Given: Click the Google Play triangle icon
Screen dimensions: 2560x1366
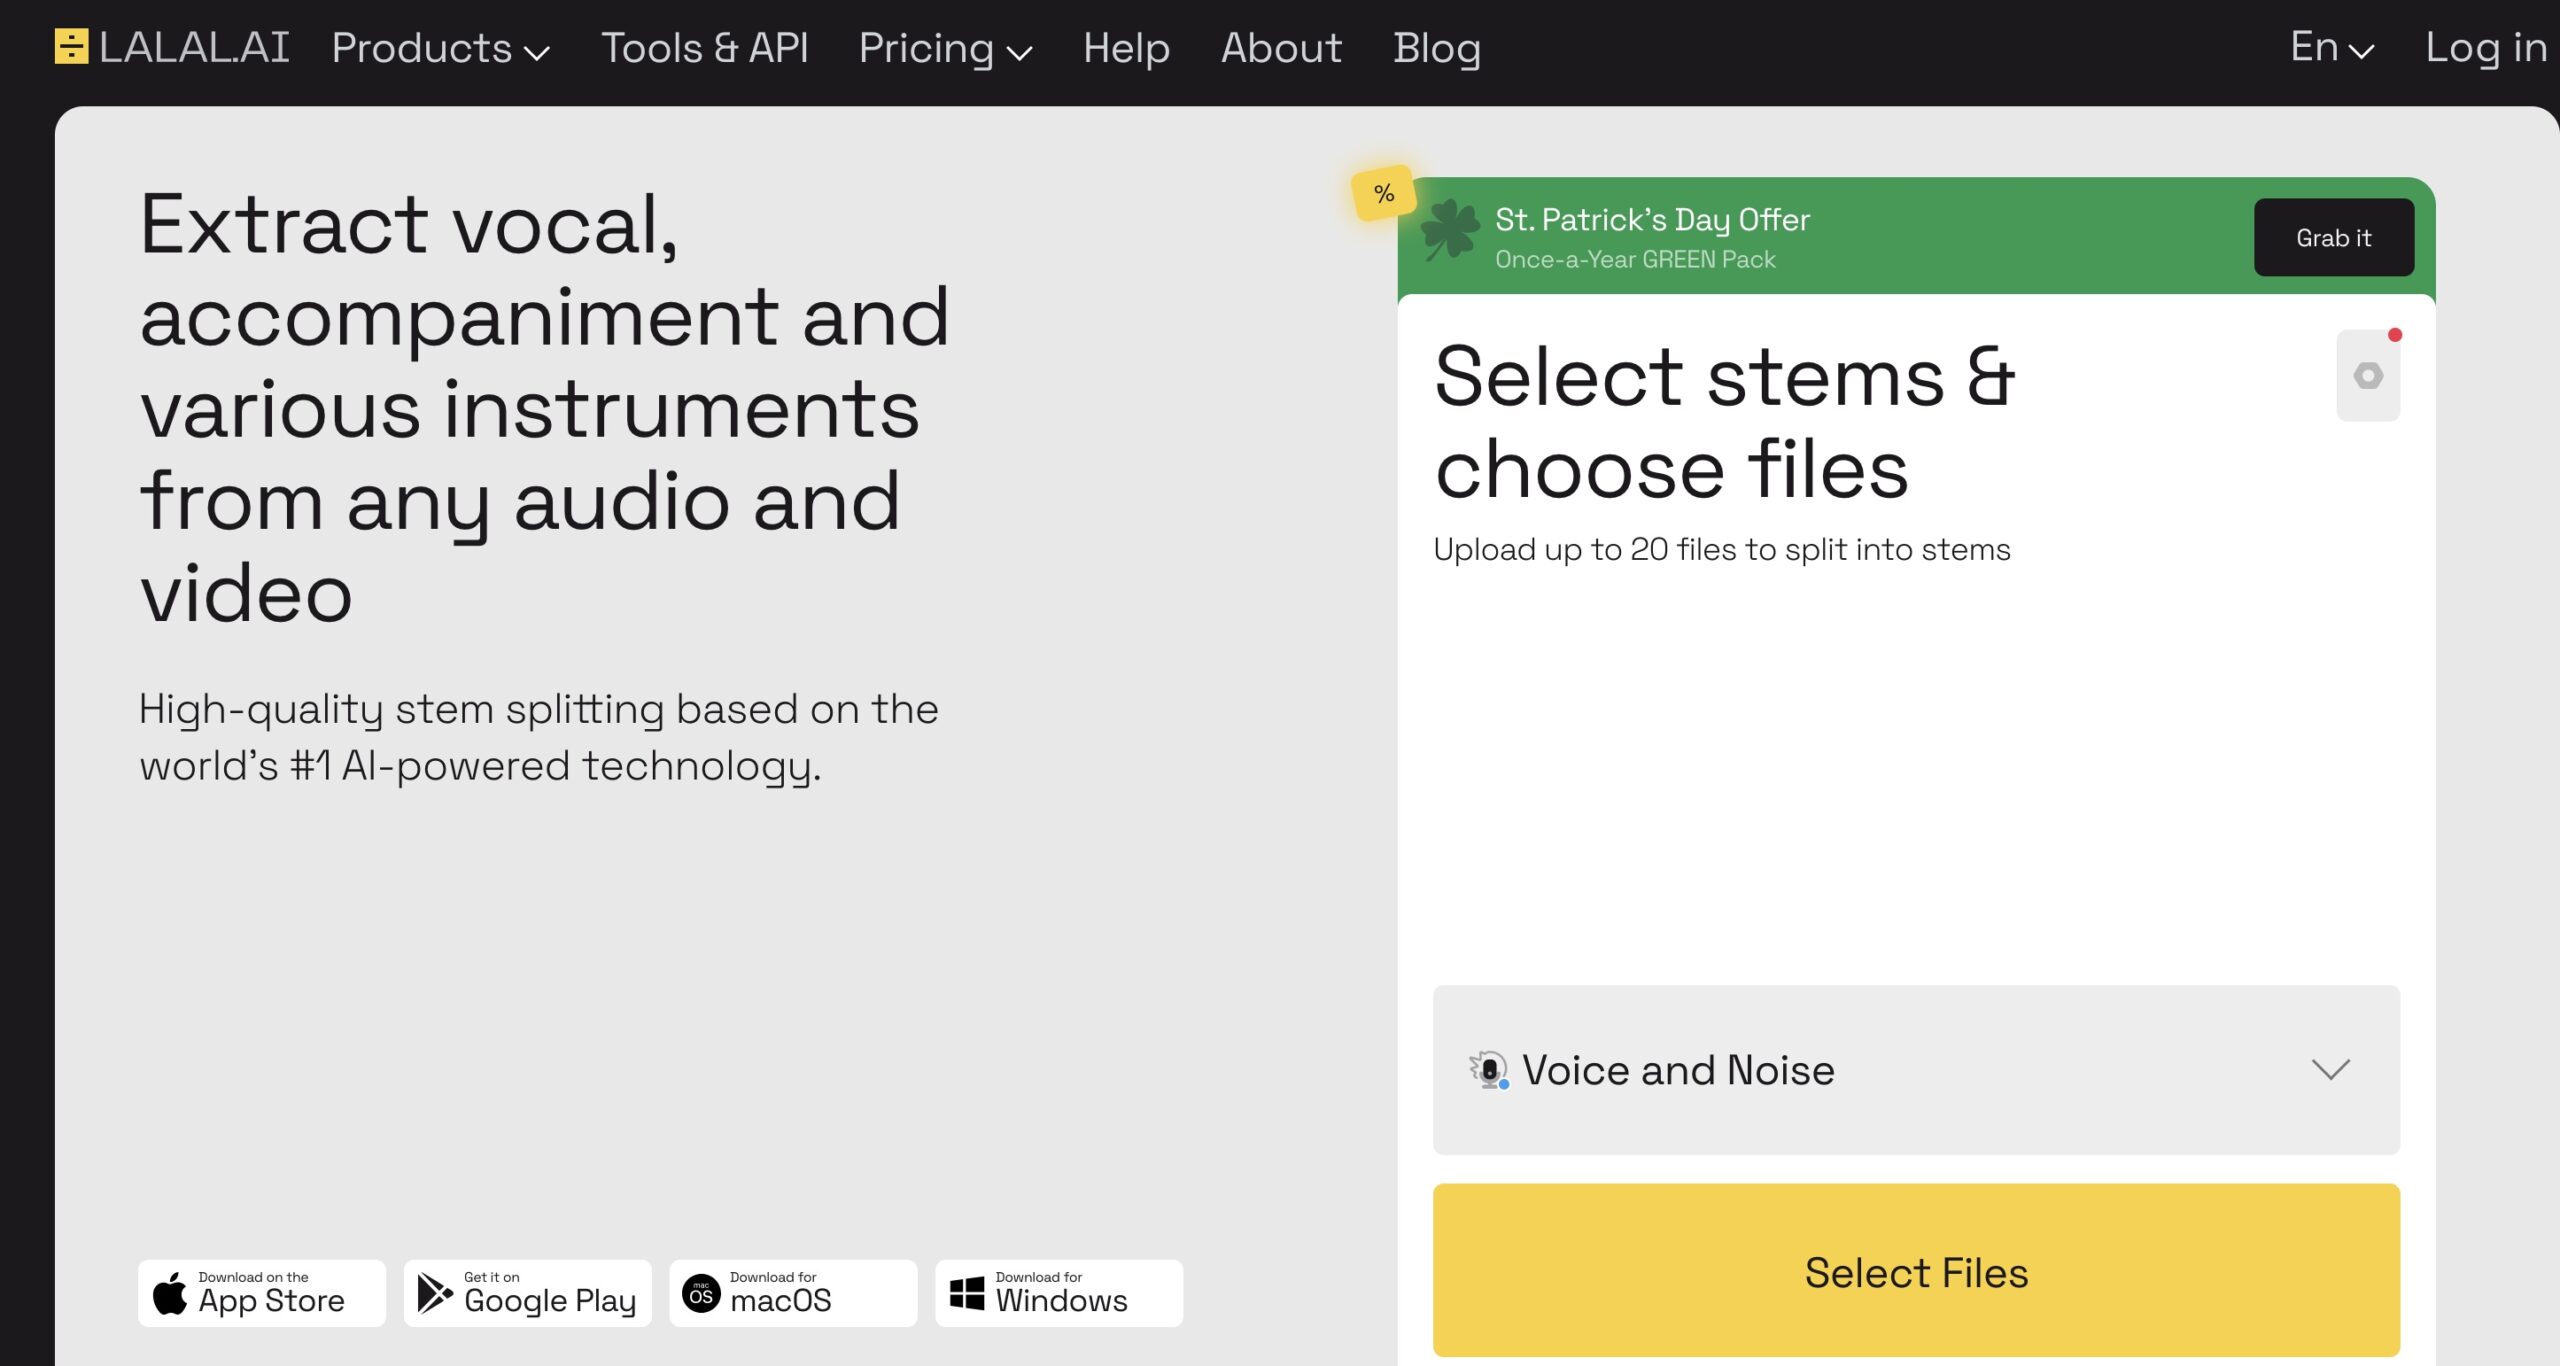Looking at the screenshot, I should tap(434, 1294).
